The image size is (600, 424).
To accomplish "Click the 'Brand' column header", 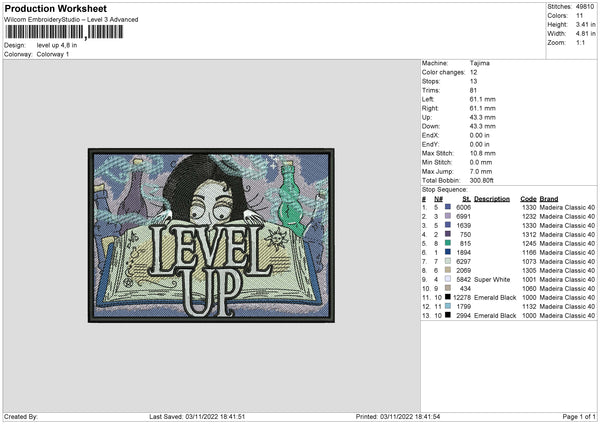I will pyautogui.click(x=549, y=199).
